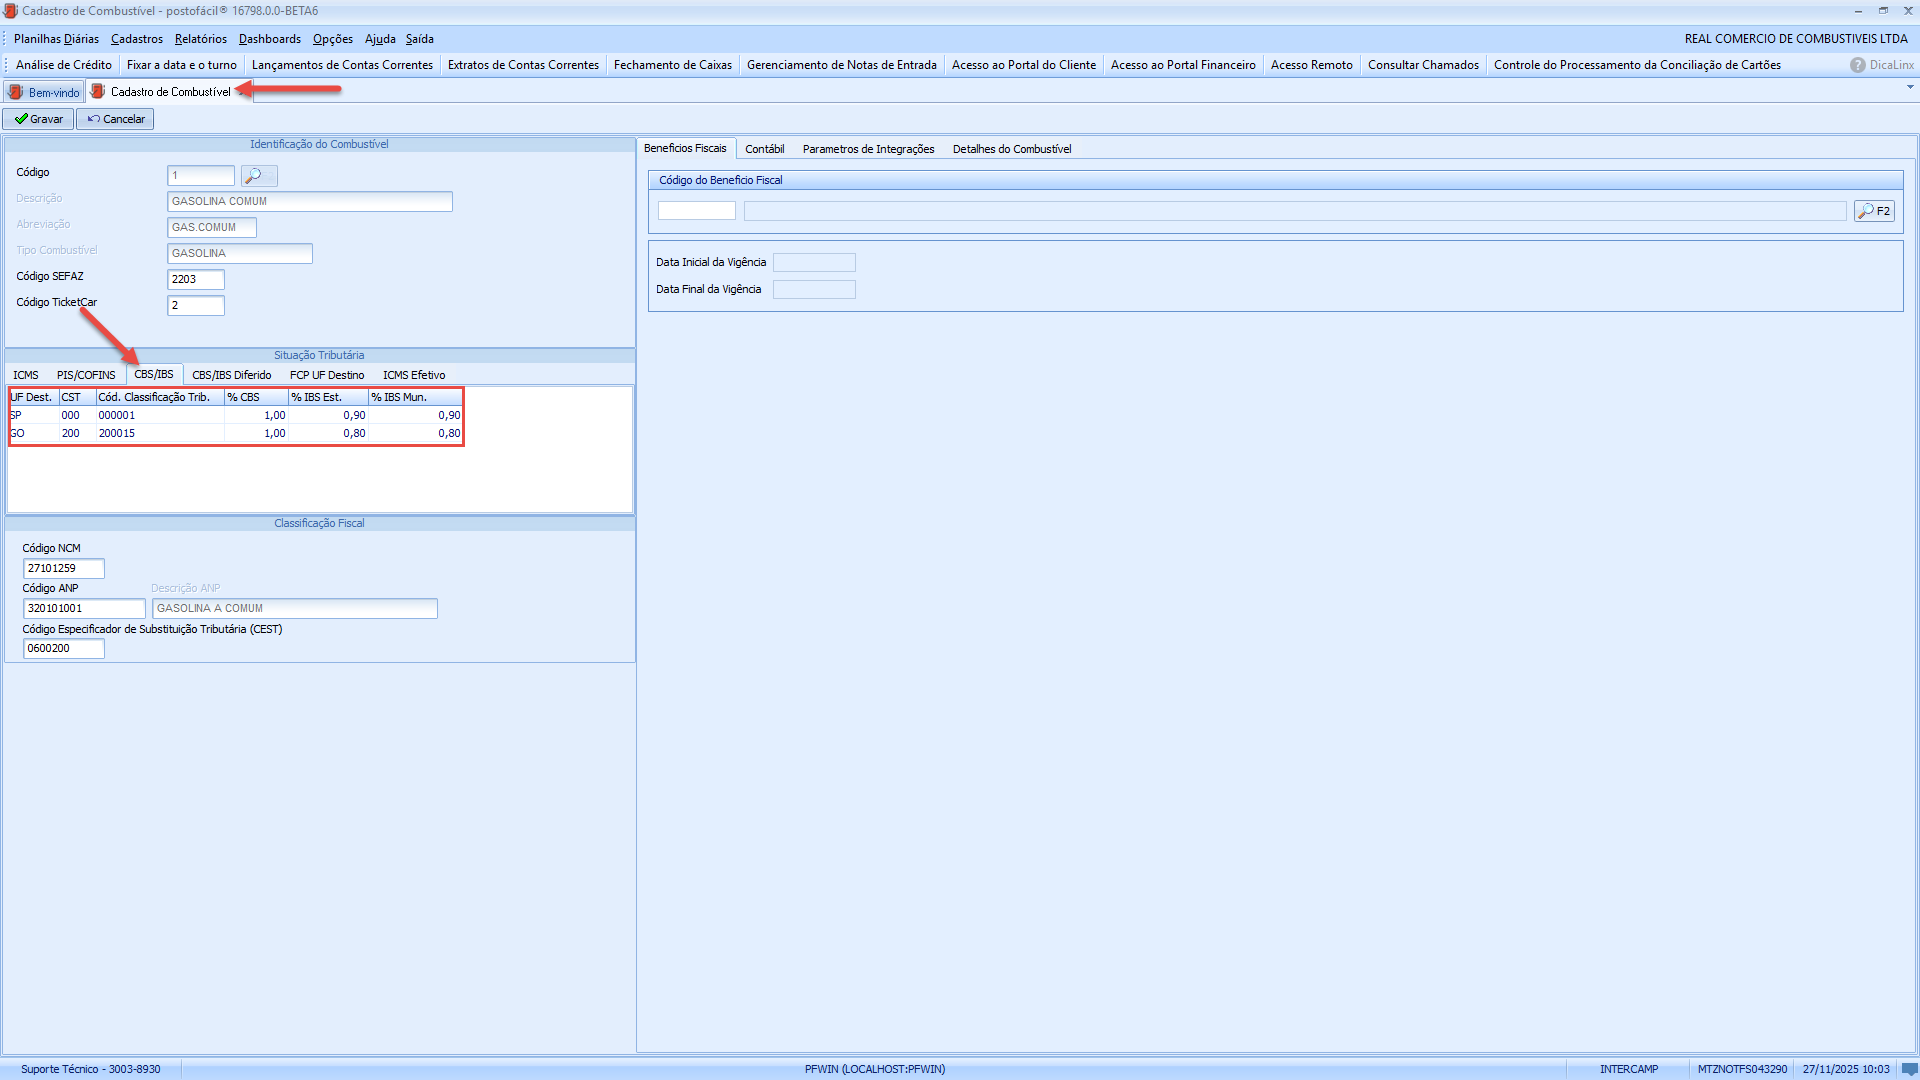The width and height of the screenshot is (1920, 1080).
Task: Click Cancelar button with undo arrow
Action: [x=115, y=119]
